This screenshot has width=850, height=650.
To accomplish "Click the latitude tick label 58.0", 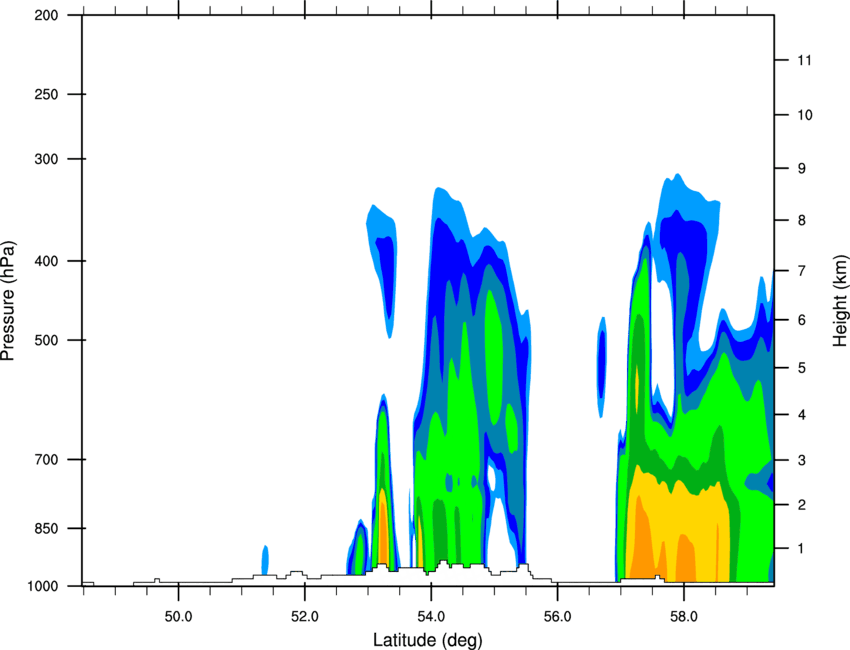I will [x=684, y=616].
